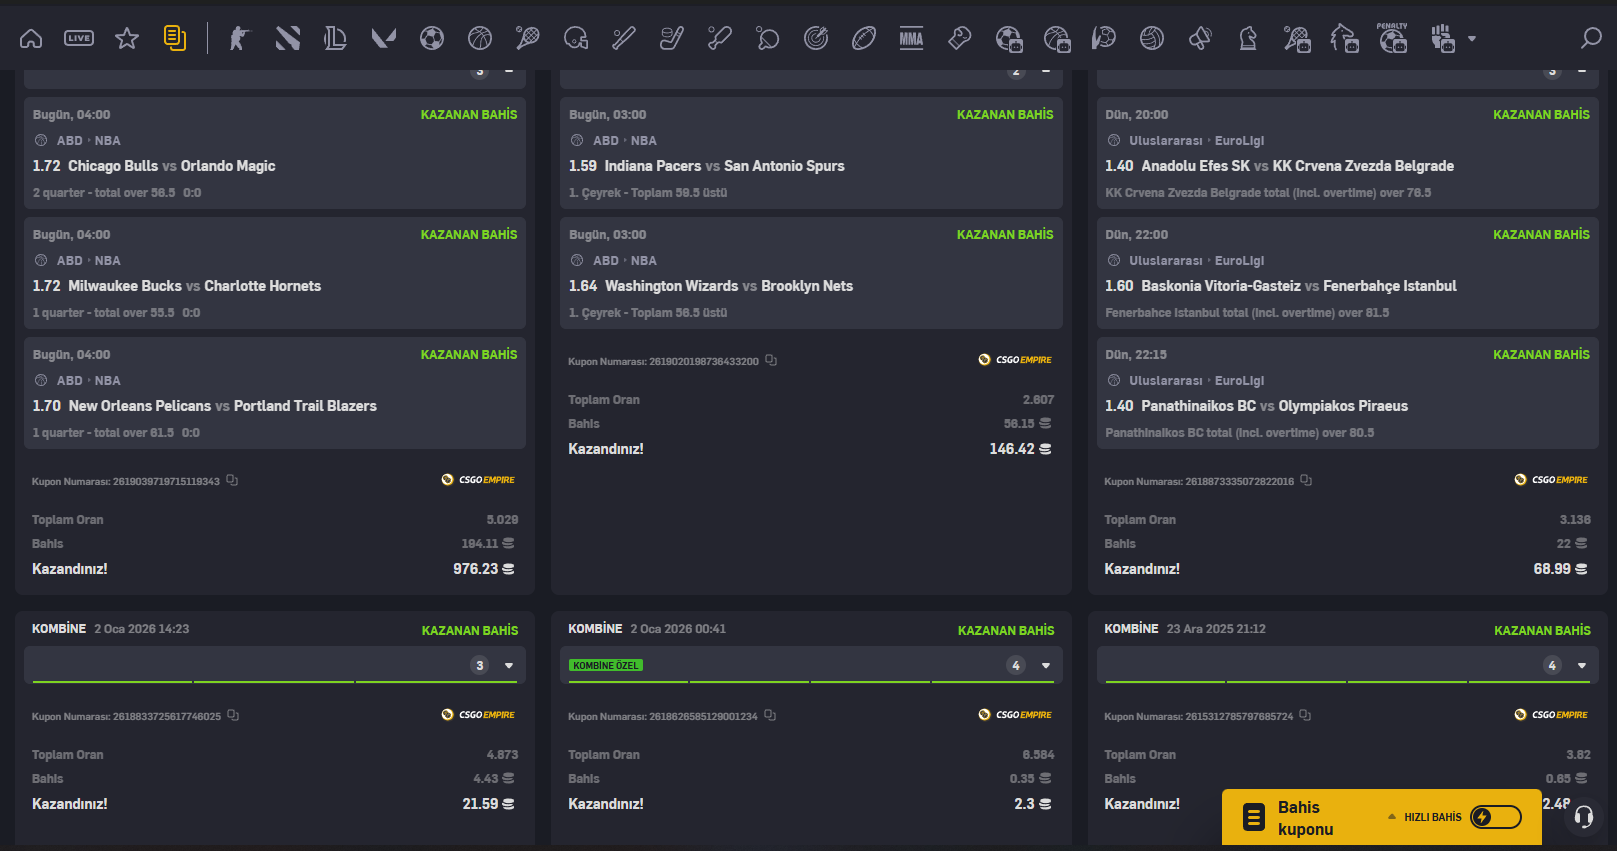Copy coupon number 2619039719715119343
This screenshot has width=1617, height=851.
tap(232, 481)
